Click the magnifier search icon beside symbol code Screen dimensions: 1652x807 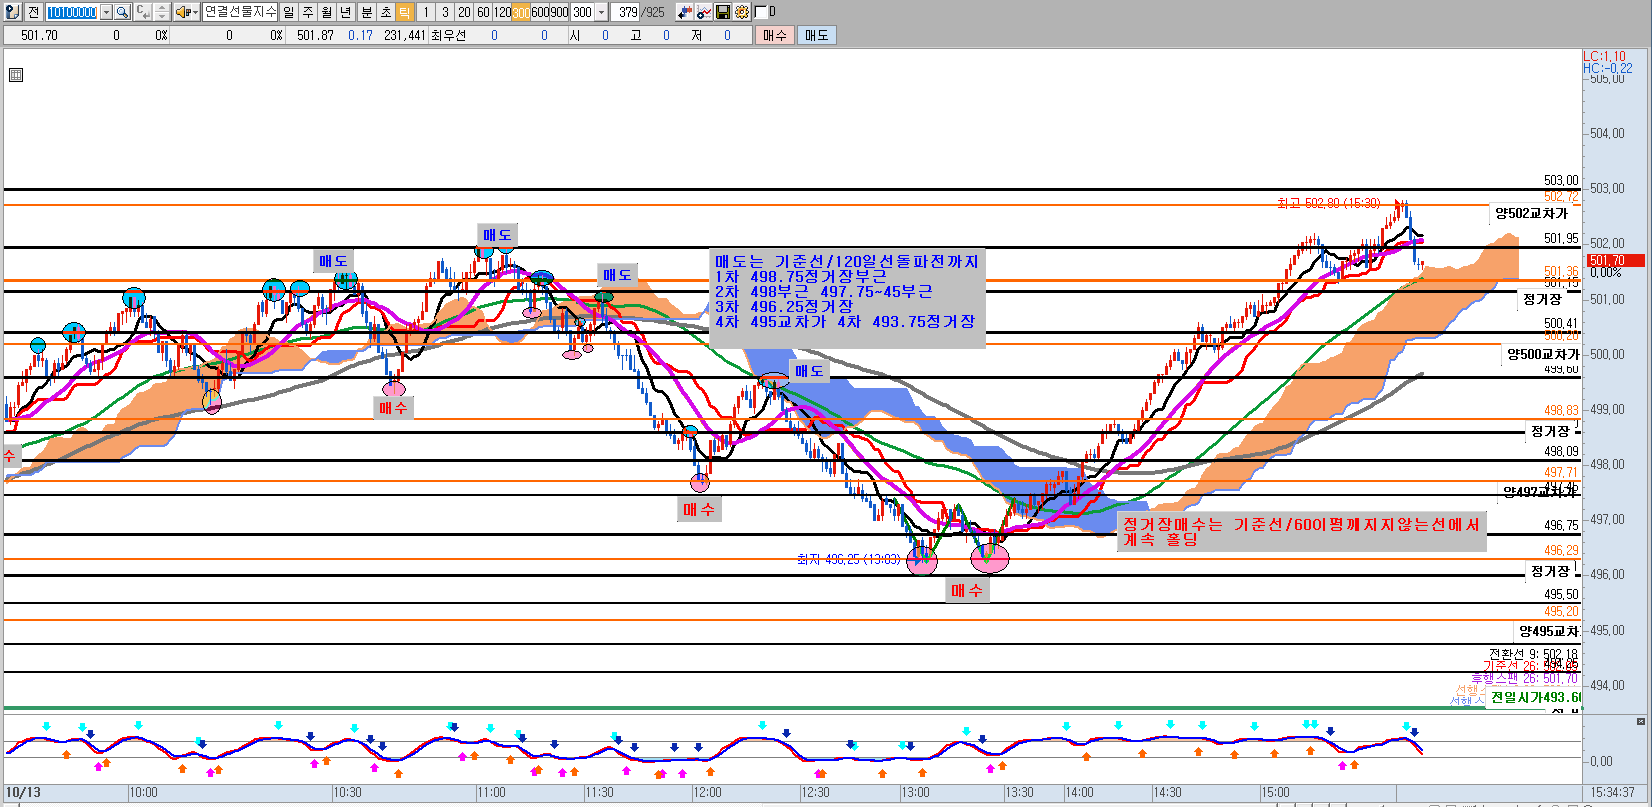122,12
